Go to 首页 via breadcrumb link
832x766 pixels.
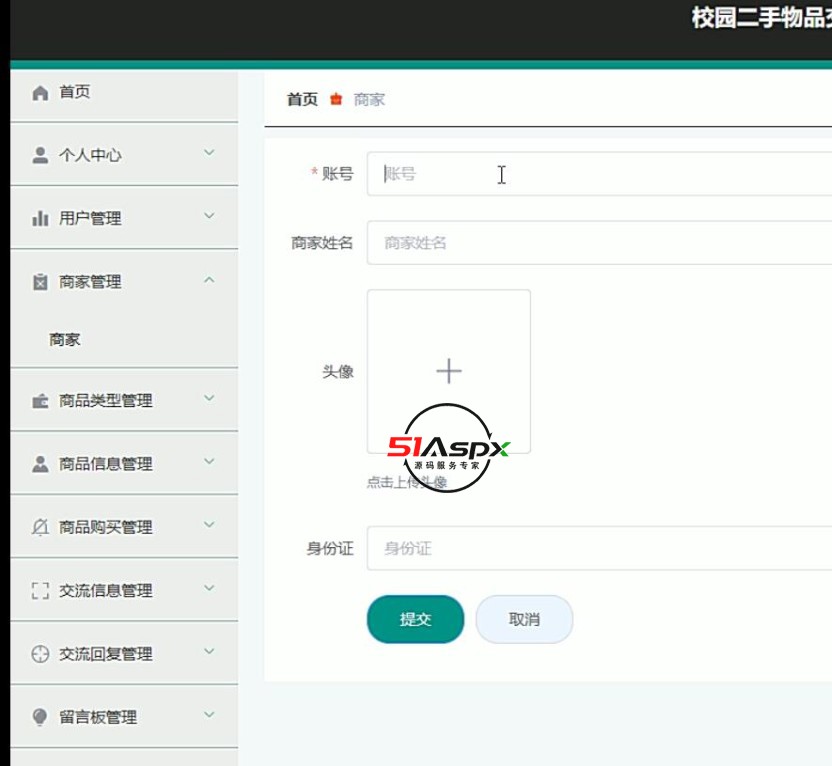pyautogui.click(x=302, y=99)
